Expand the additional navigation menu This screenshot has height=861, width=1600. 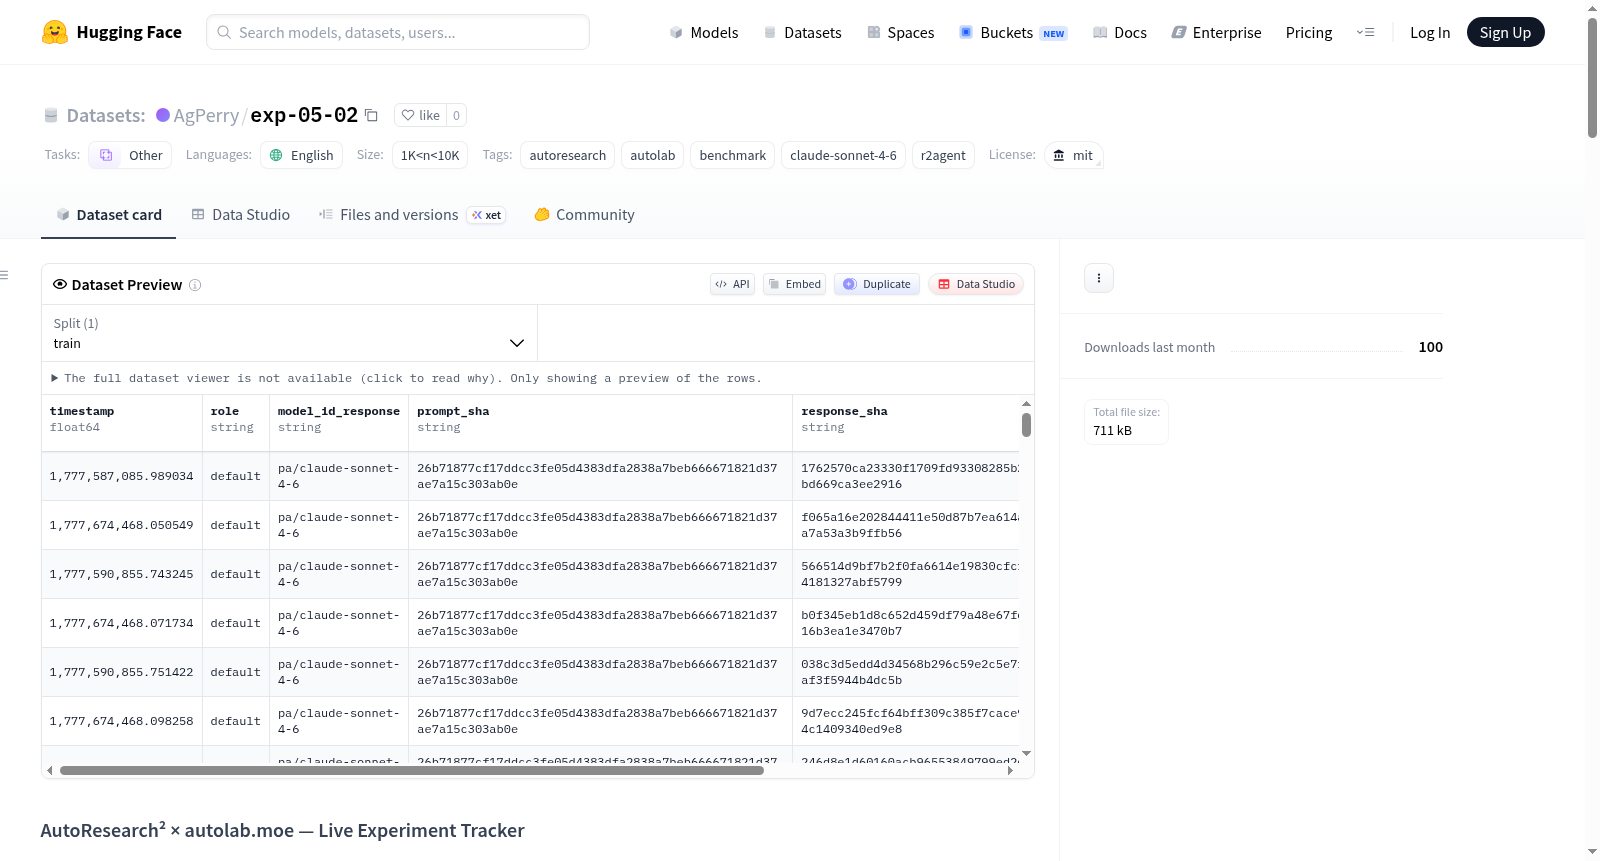click(x=1365, y=32)
